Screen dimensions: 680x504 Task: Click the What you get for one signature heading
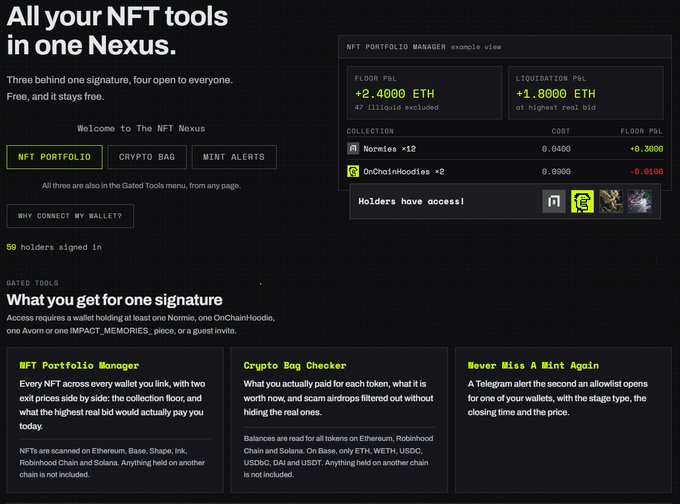pyautogui.click(x=114, y=300)
